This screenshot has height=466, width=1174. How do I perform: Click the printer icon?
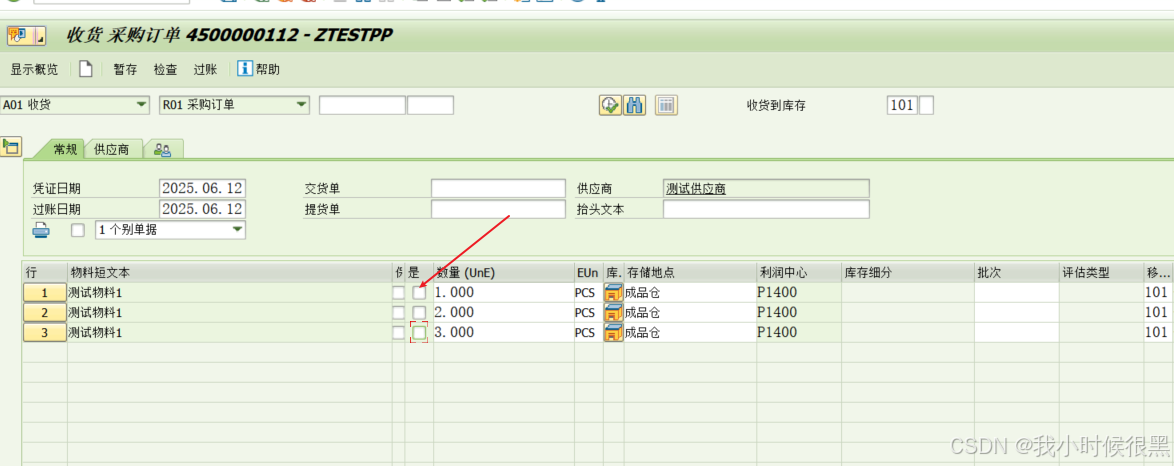(41, 231)
